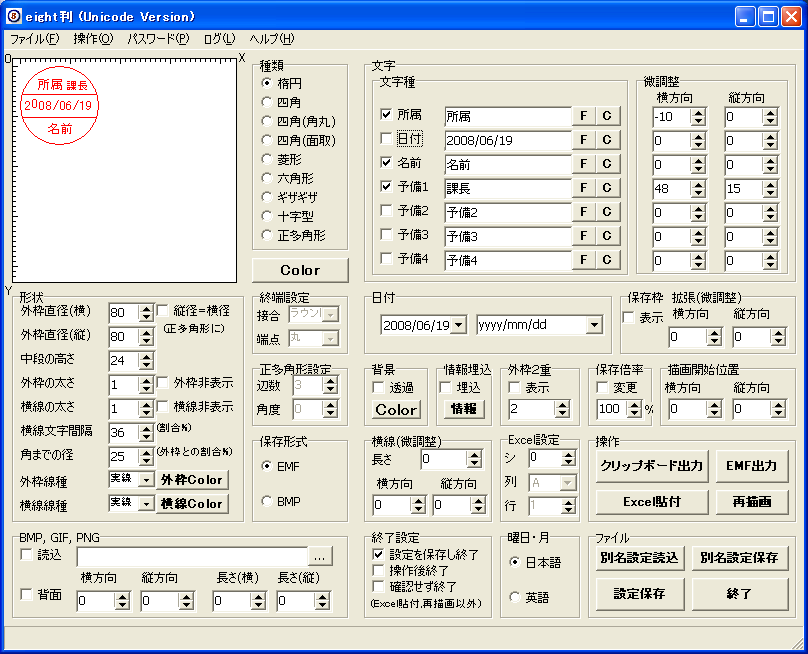Toggle the 横線非表示 checkbox

coord(162,407)
